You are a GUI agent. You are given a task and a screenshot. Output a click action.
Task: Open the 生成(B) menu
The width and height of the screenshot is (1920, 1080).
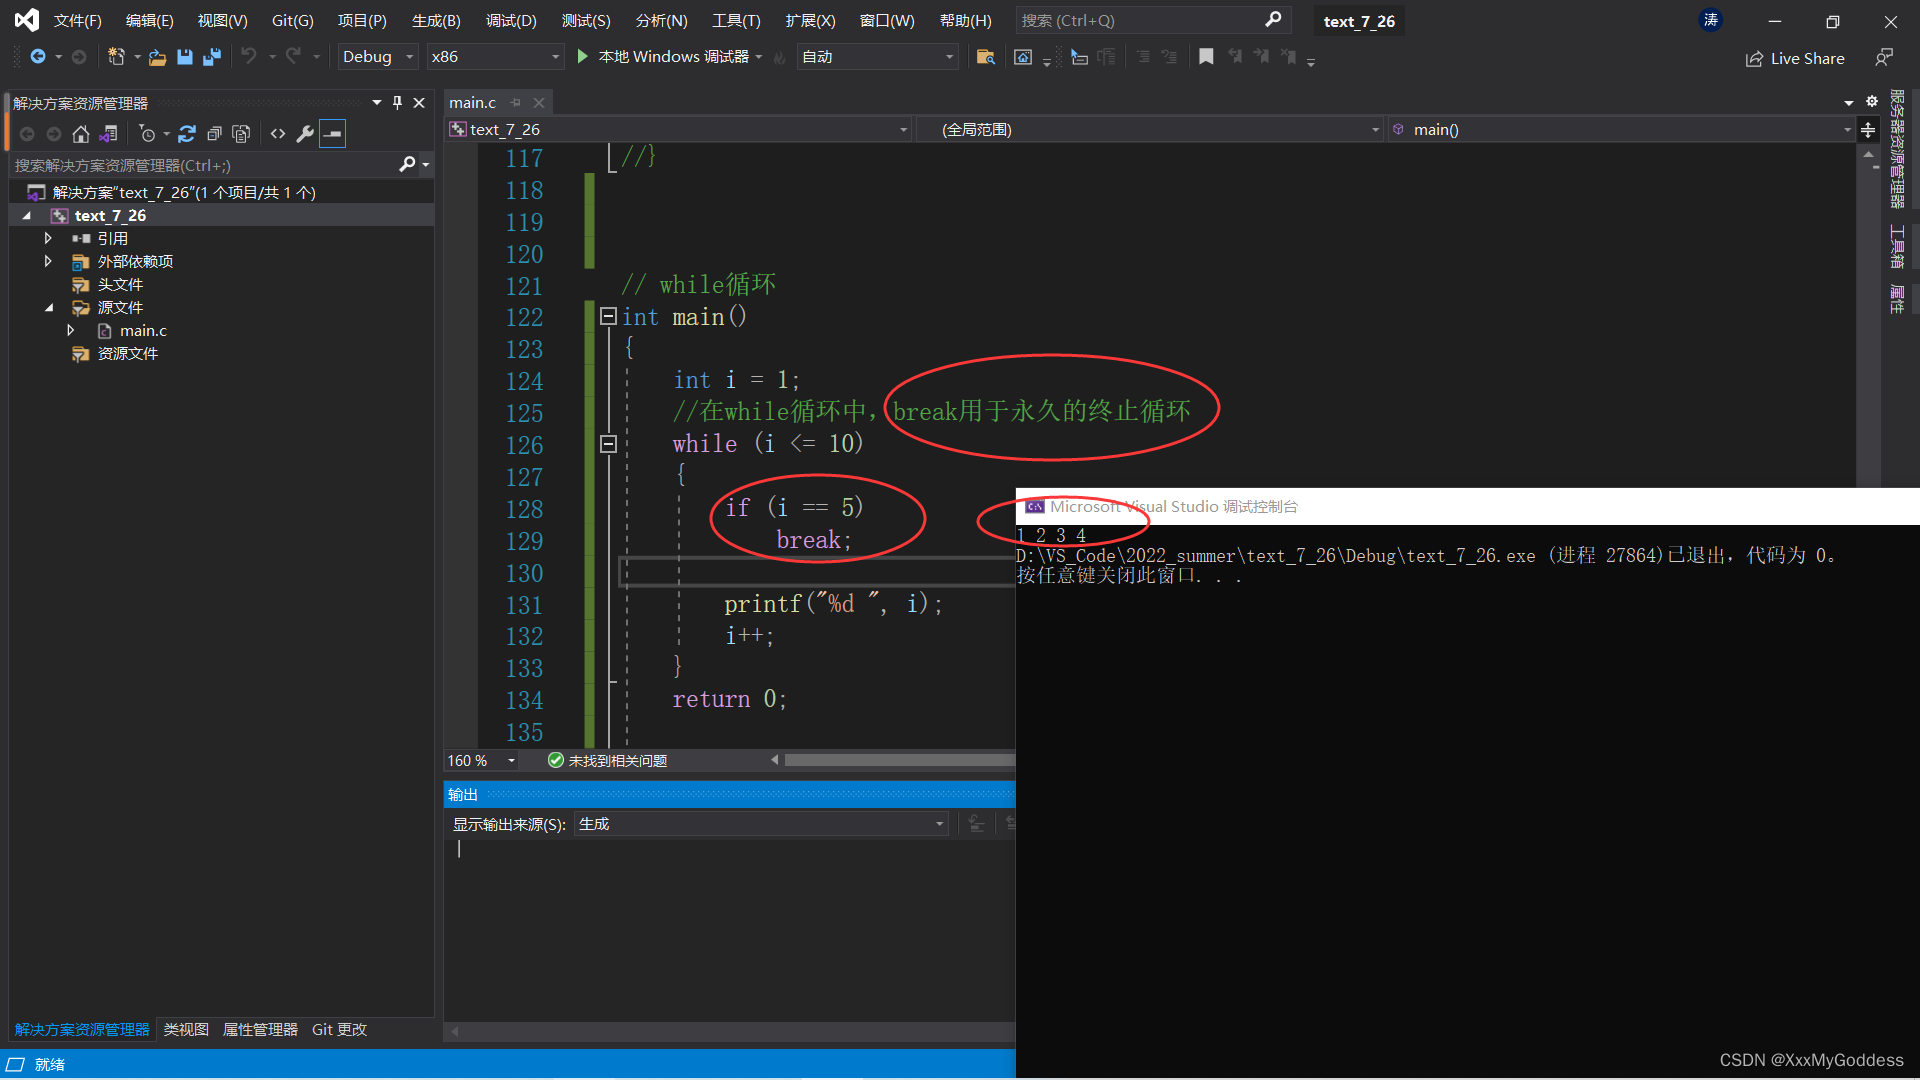(x=436, y=20)
